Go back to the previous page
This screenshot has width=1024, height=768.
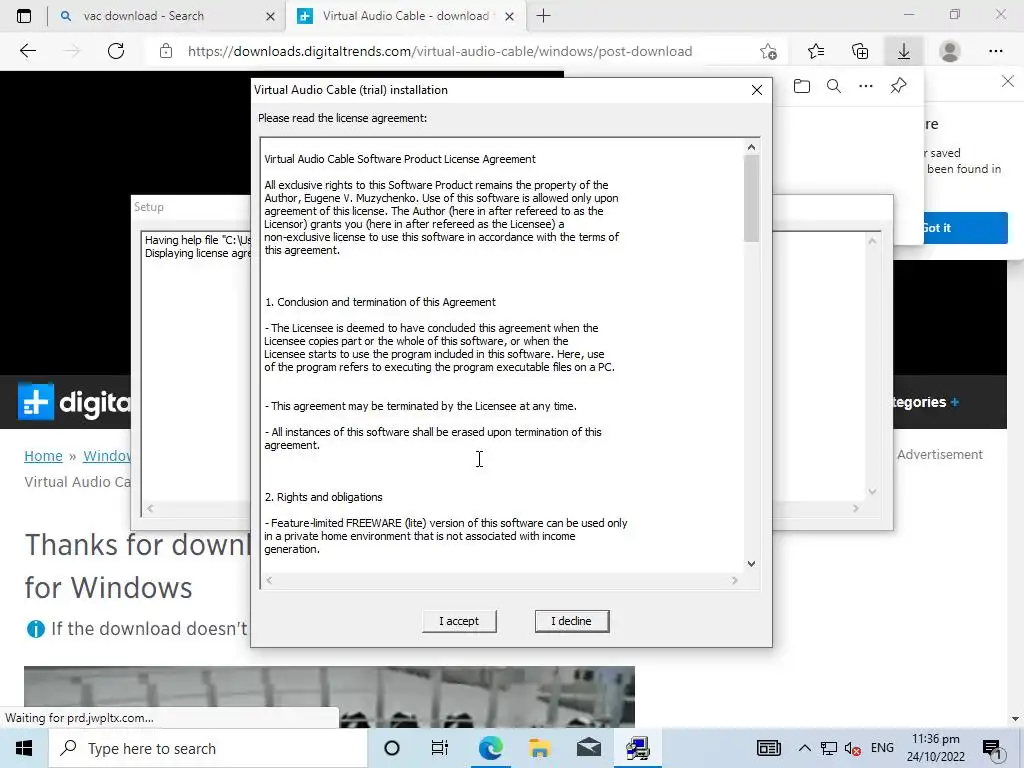tap(27, 51)
